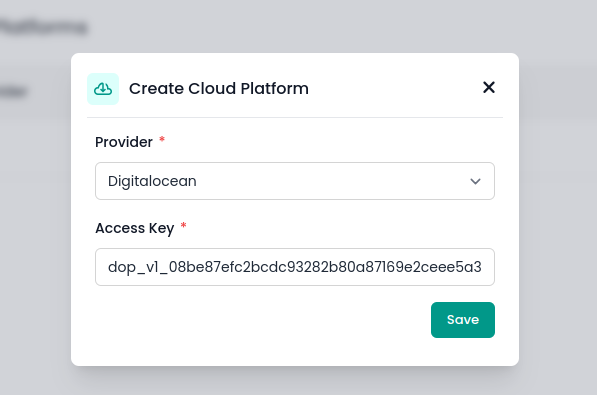Click the Provider field label
Screen dimensions: 597x395
(x=124, y=142)
